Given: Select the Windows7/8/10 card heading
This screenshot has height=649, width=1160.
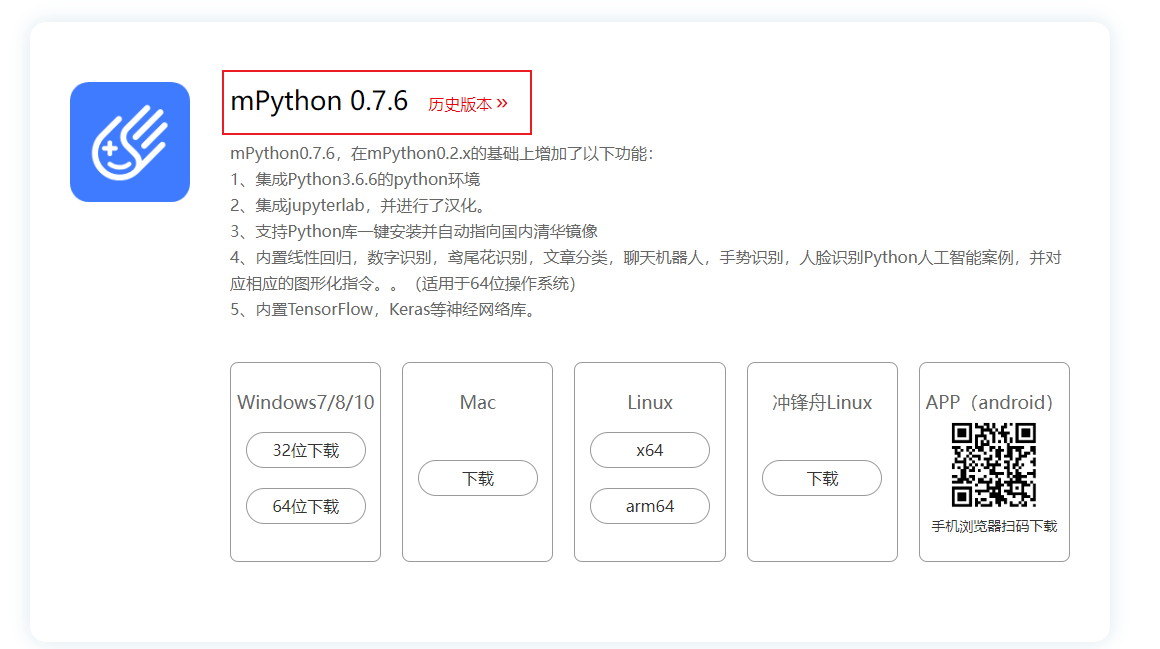Looking at the screenshot, I should [x=306, y=402].
